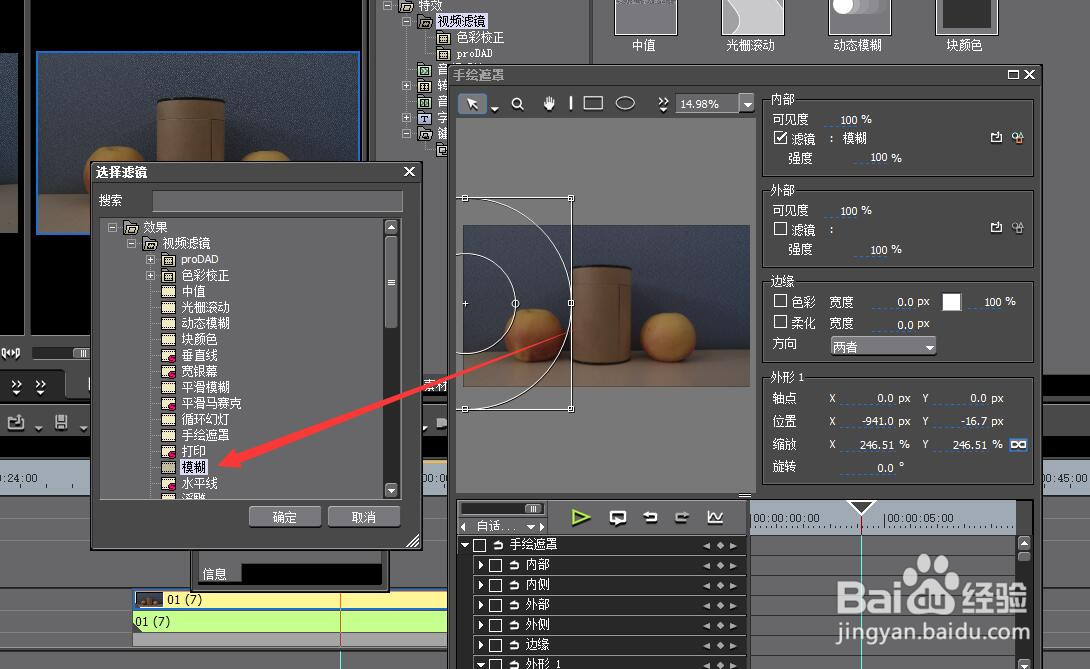This screenshot has width=1090, height=669.
Task: Click the 内部 reset arrow icon in track list
Action: (x=514, y=565)
